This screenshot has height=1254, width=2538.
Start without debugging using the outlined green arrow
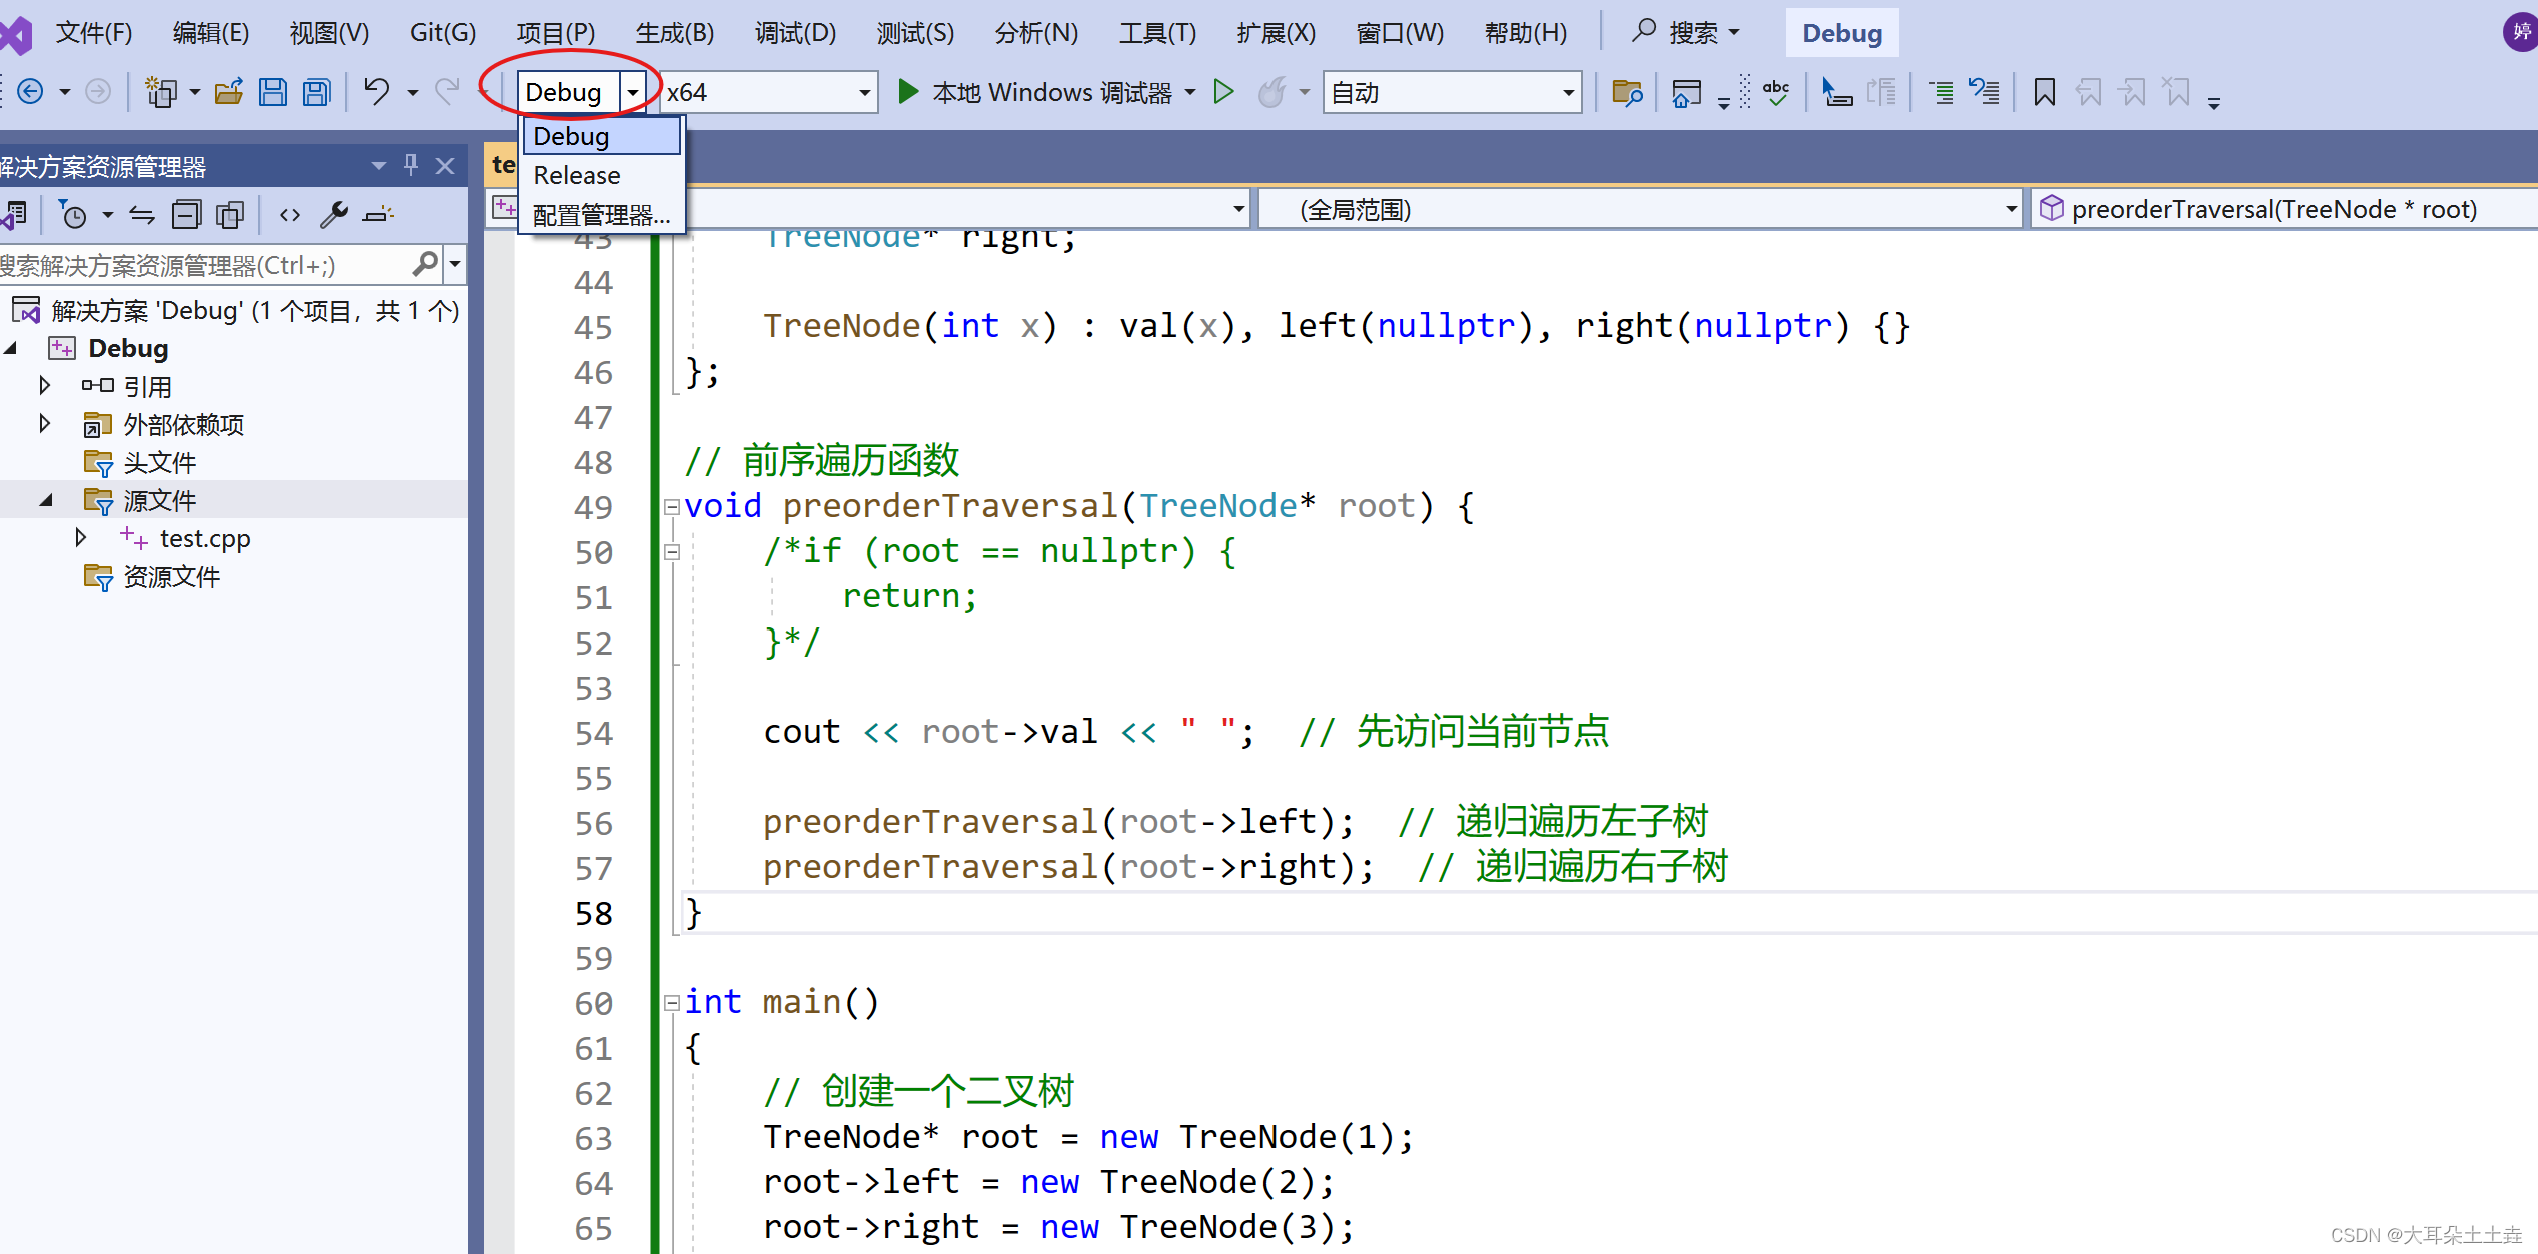1223,92
